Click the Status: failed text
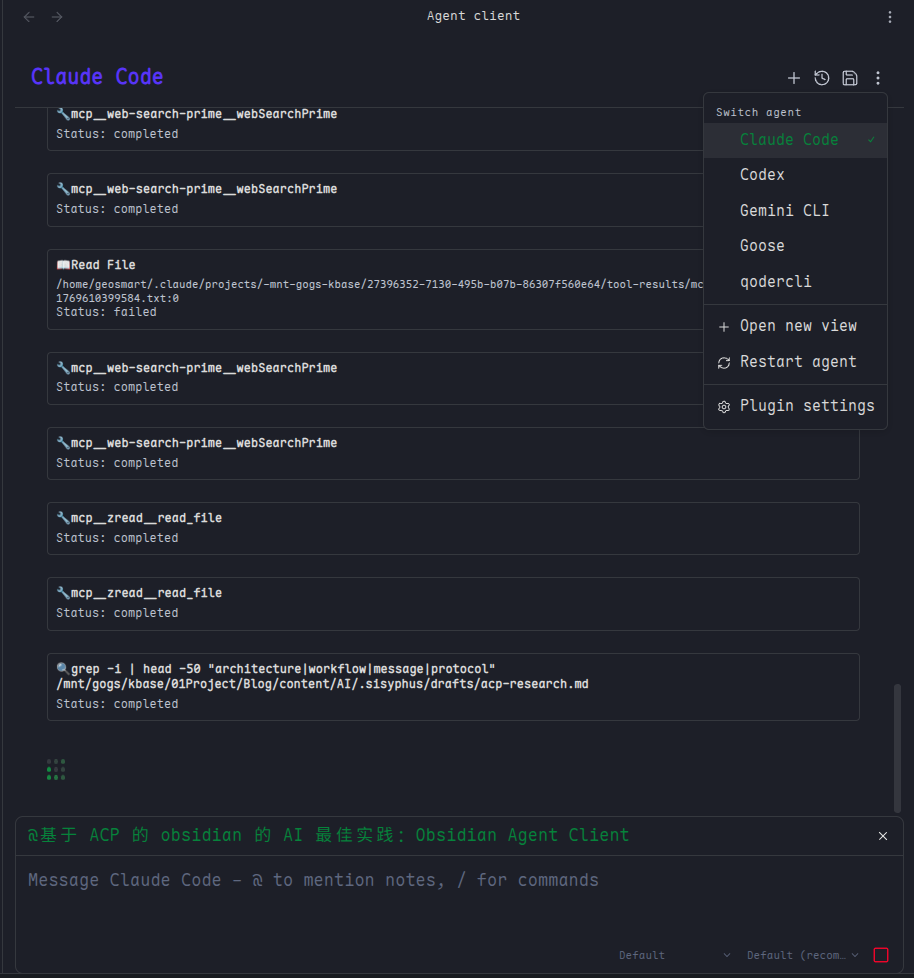Viewport: 914px width, 978px height. coord(106,312)
